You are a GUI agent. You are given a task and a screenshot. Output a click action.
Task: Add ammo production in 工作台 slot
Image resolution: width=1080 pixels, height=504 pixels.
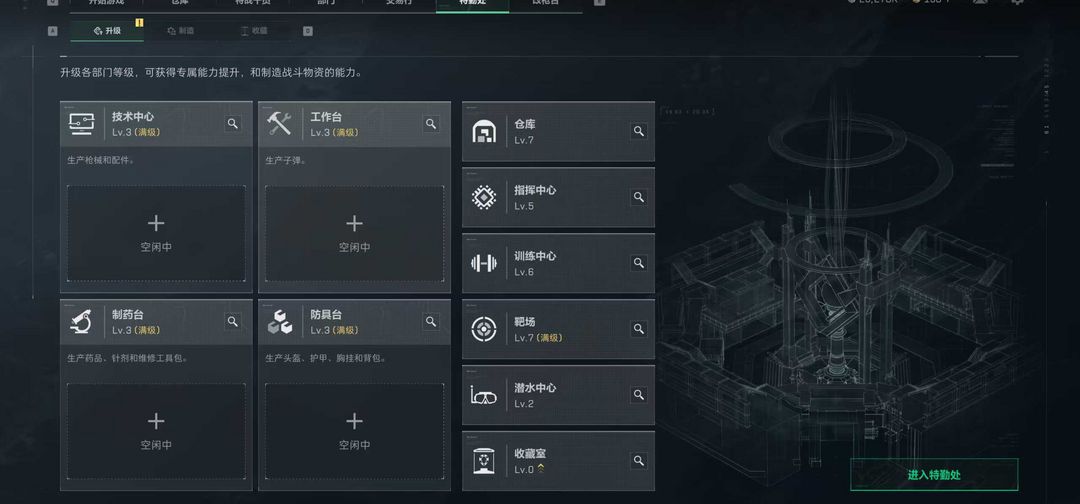tap(355, 233)
